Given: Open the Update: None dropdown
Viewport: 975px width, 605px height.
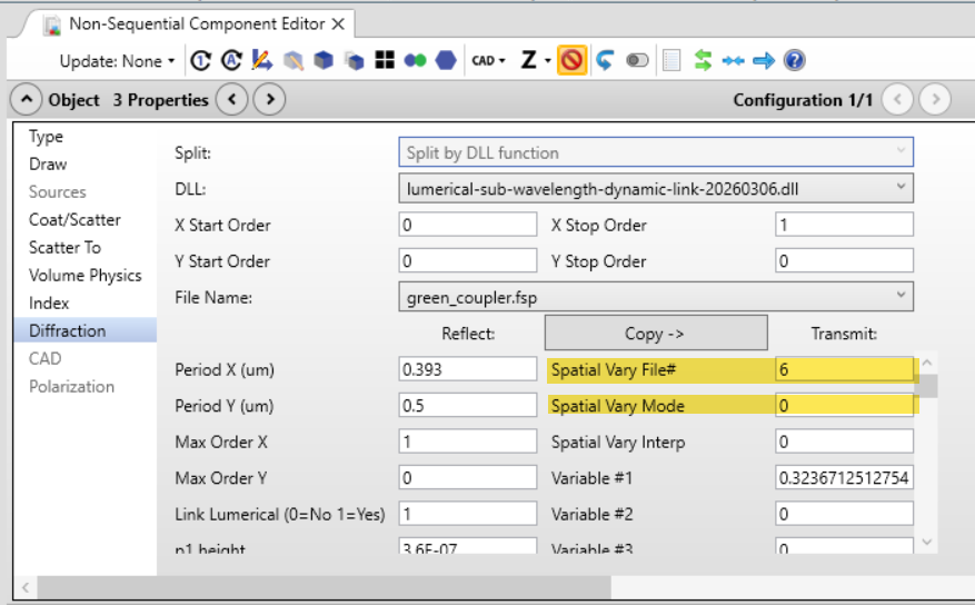Looking at the screenshot, I should pos(117,61).
